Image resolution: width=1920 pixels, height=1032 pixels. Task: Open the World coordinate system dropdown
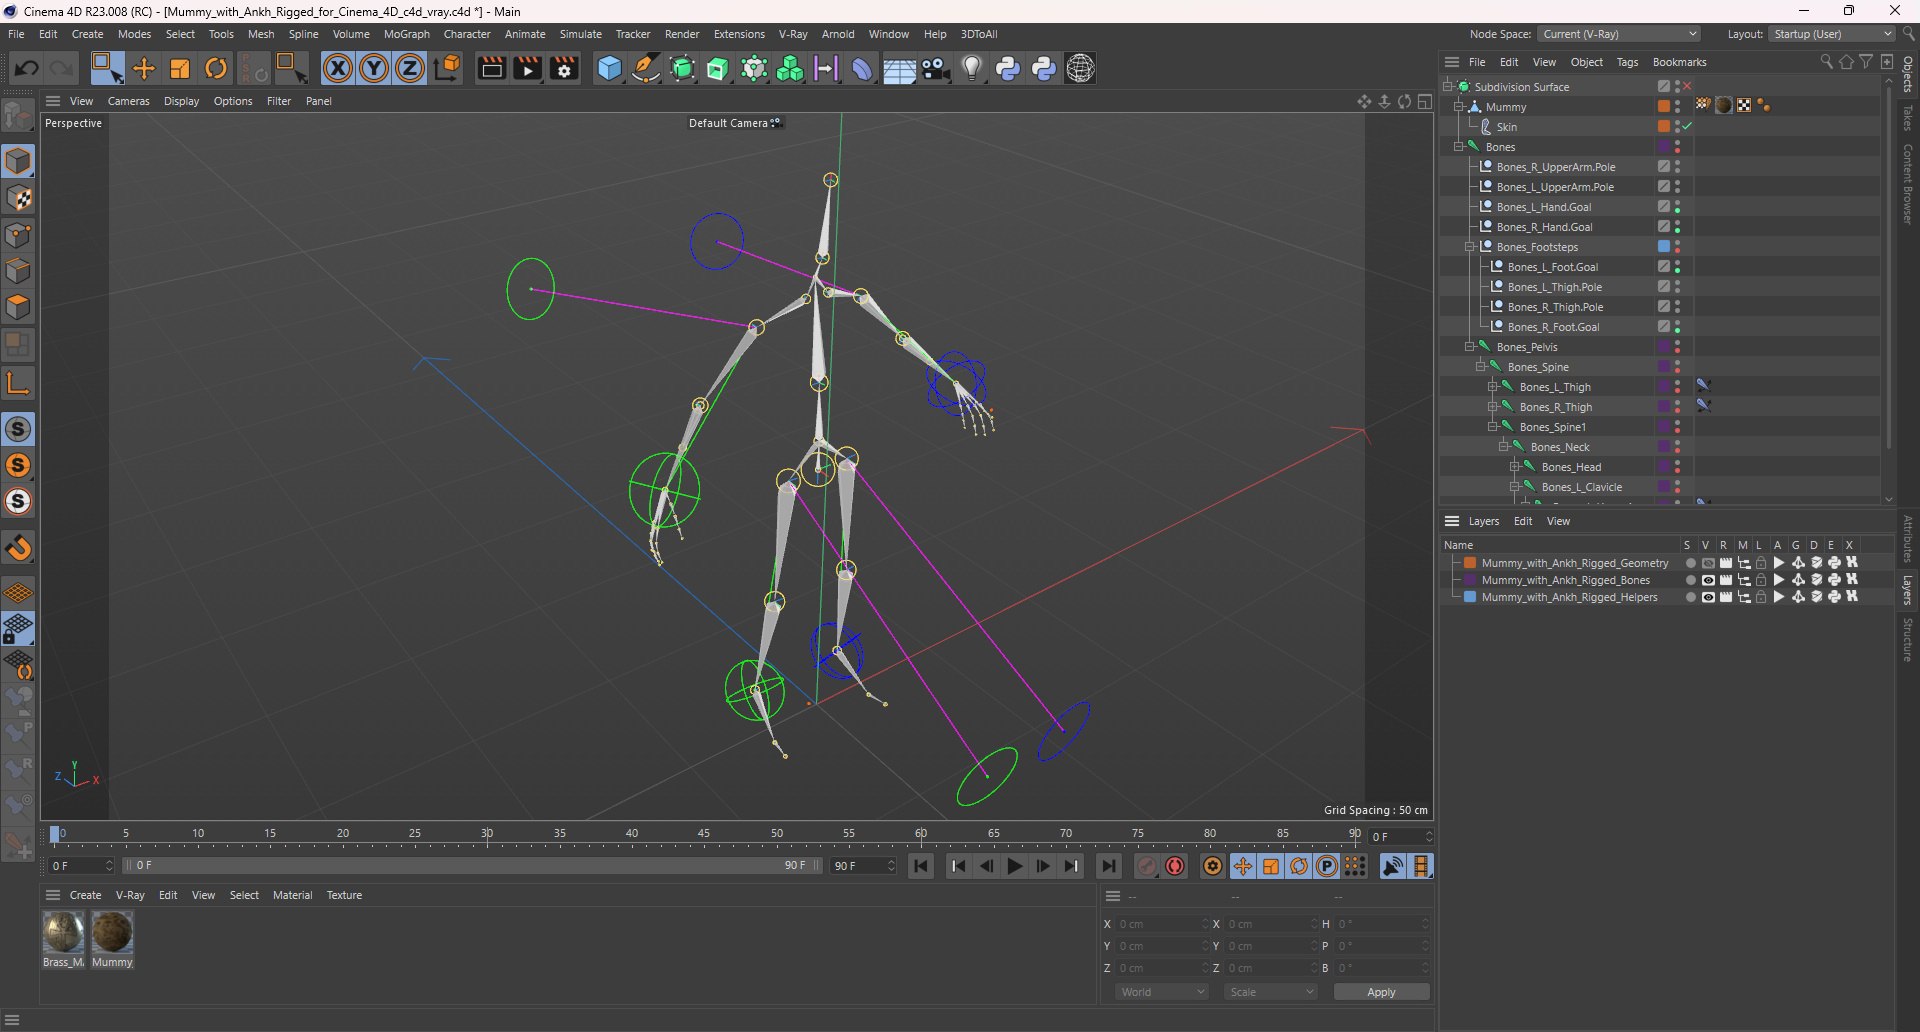[1162, 992]
